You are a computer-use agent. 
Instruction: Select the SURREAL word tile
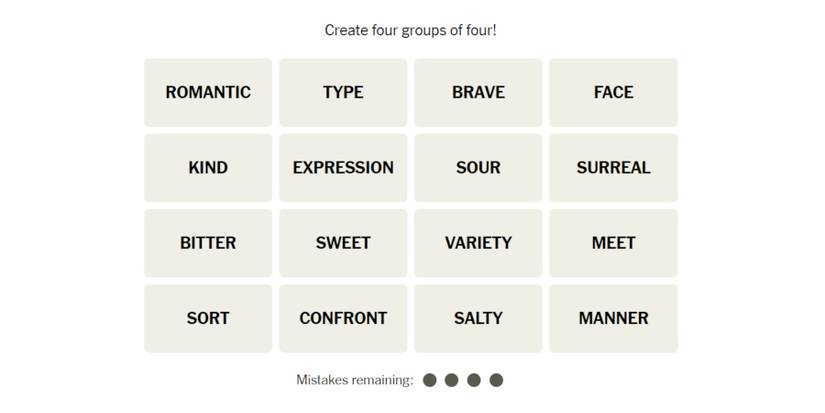click(613, 168)
